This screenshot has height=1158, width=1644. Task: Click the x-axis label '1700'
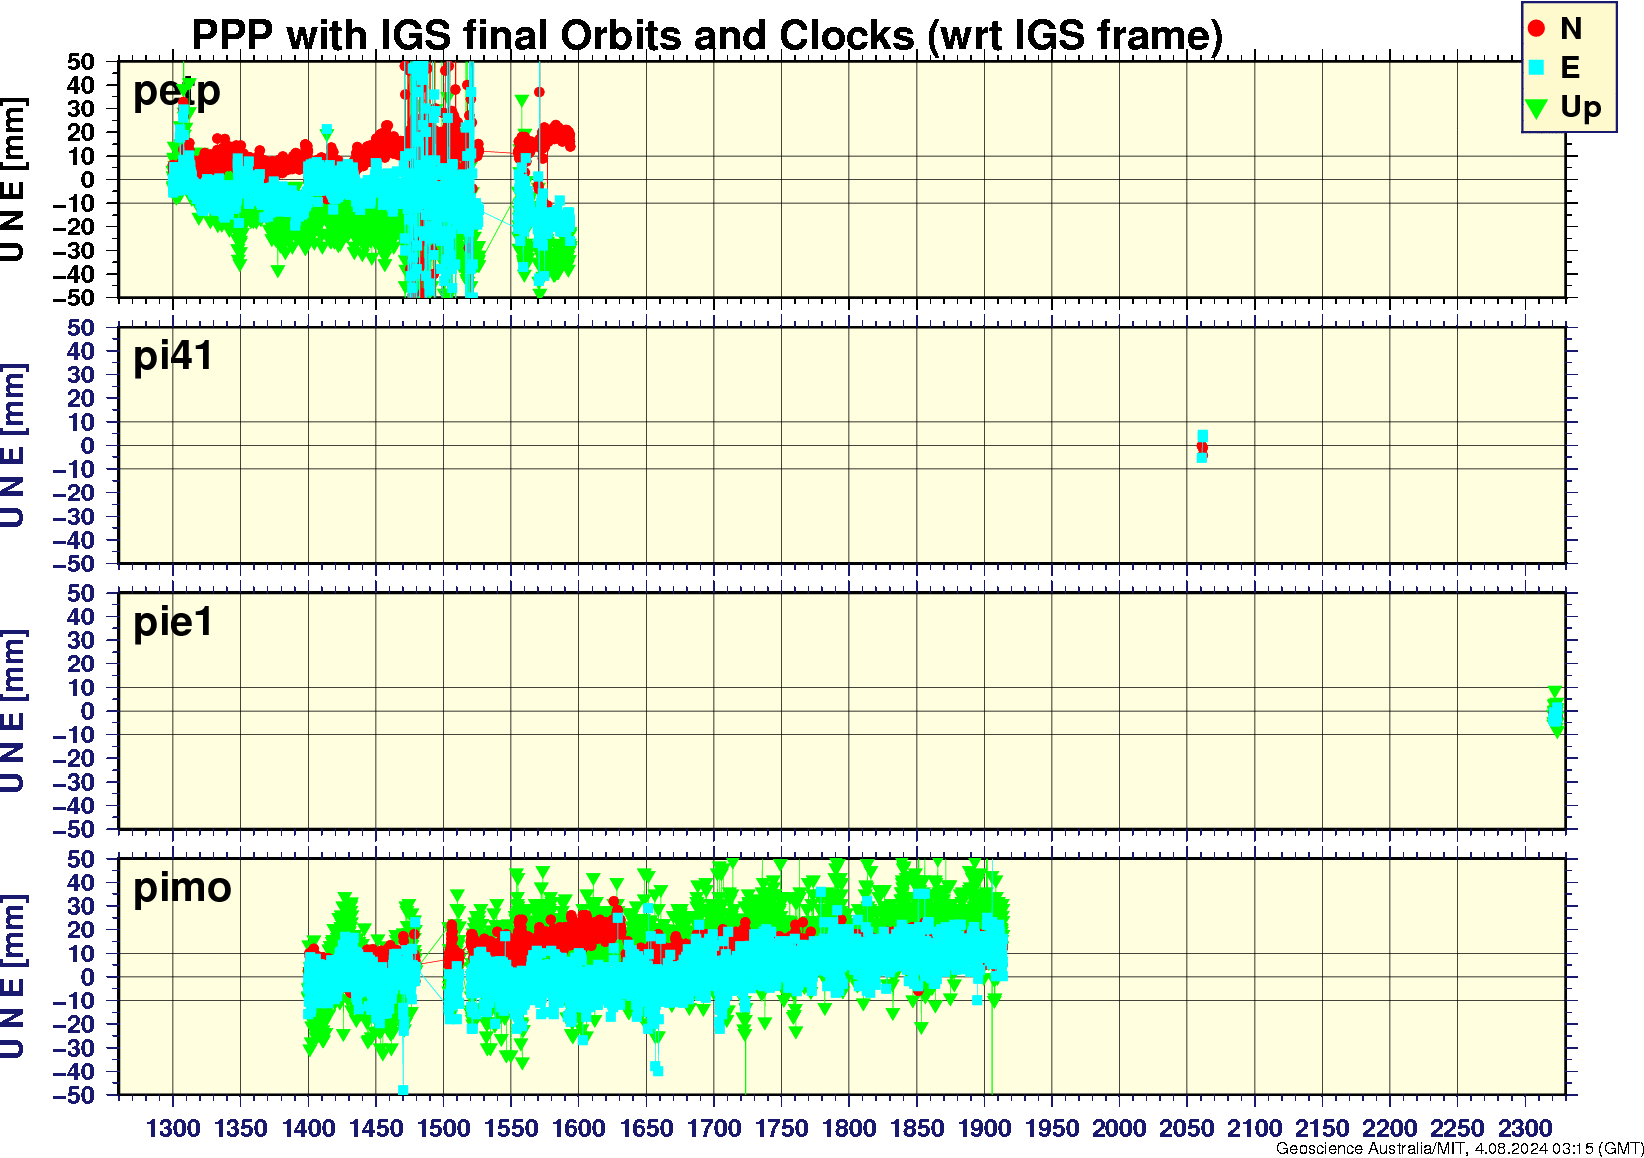click(x=714, y=1129)
